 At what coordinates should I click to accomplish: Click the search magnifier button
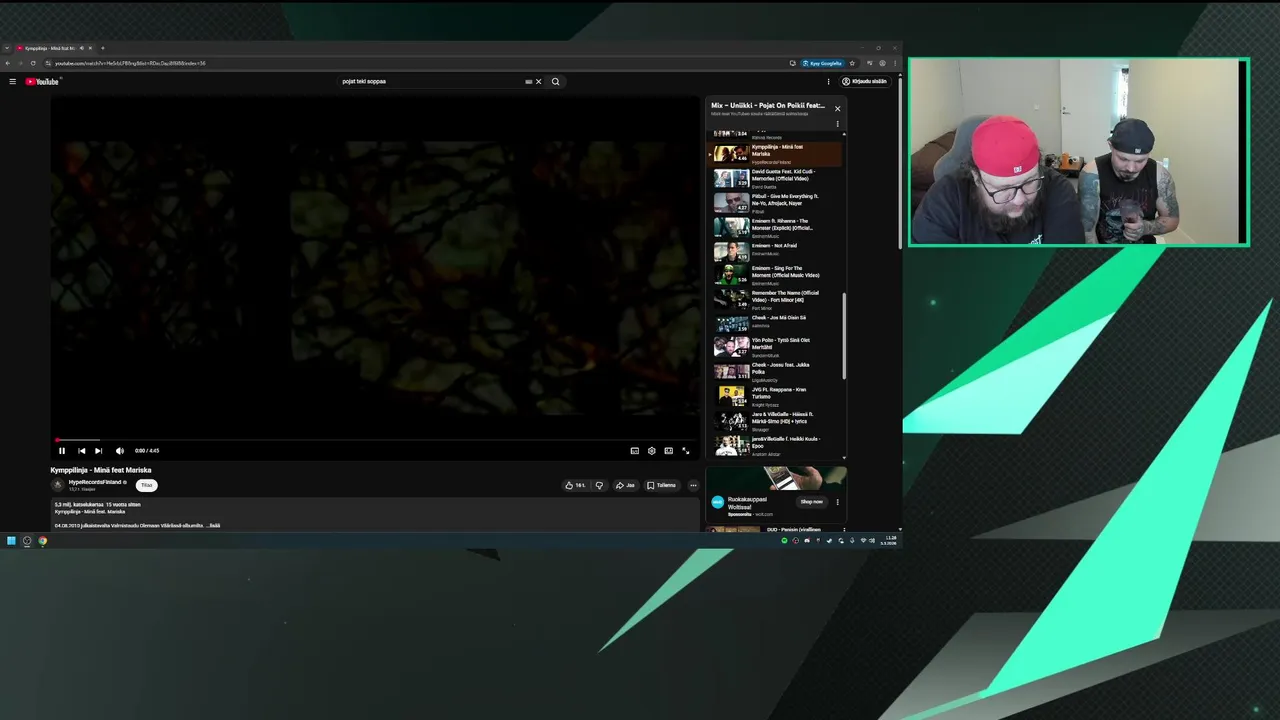point(556,81)
